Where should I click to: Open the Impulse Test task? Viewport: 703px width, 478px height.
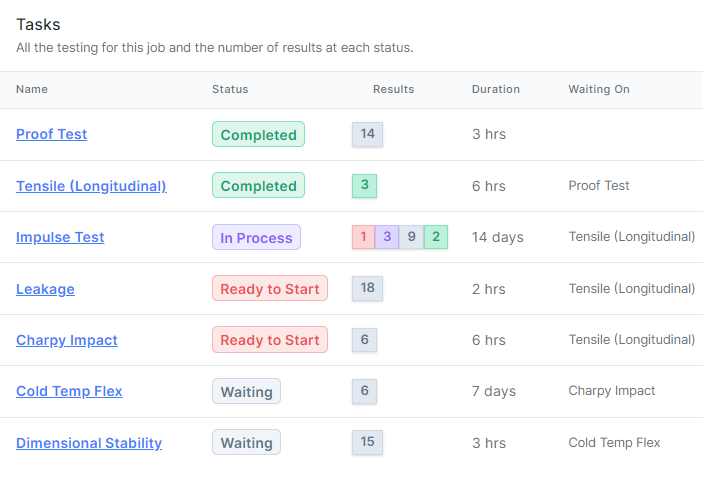(60, 237)
